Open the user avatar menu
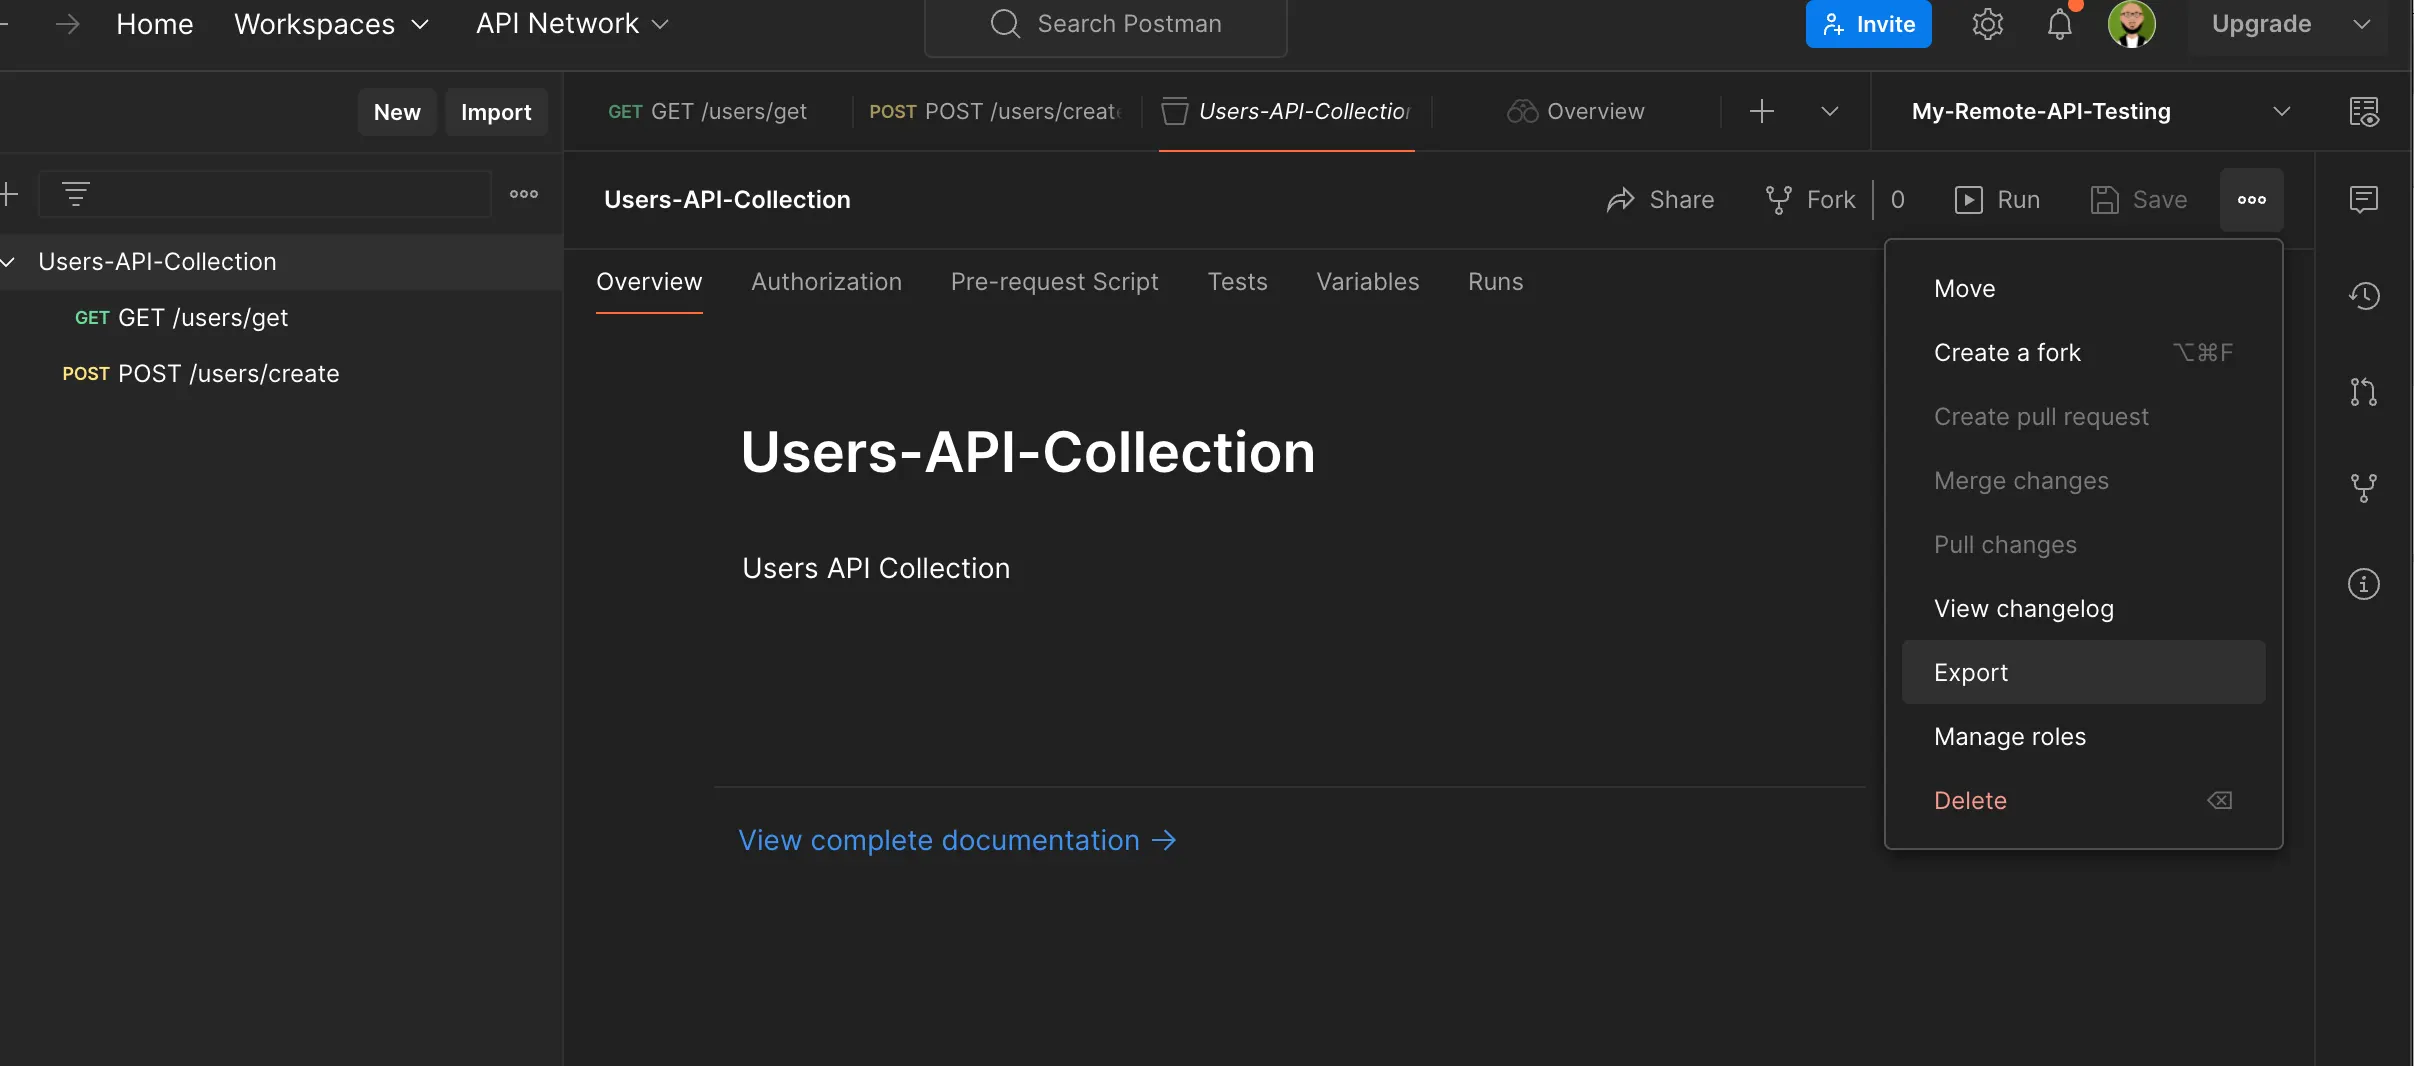The height and width of the screenshot is (1066, 2414). [2131, 24]
